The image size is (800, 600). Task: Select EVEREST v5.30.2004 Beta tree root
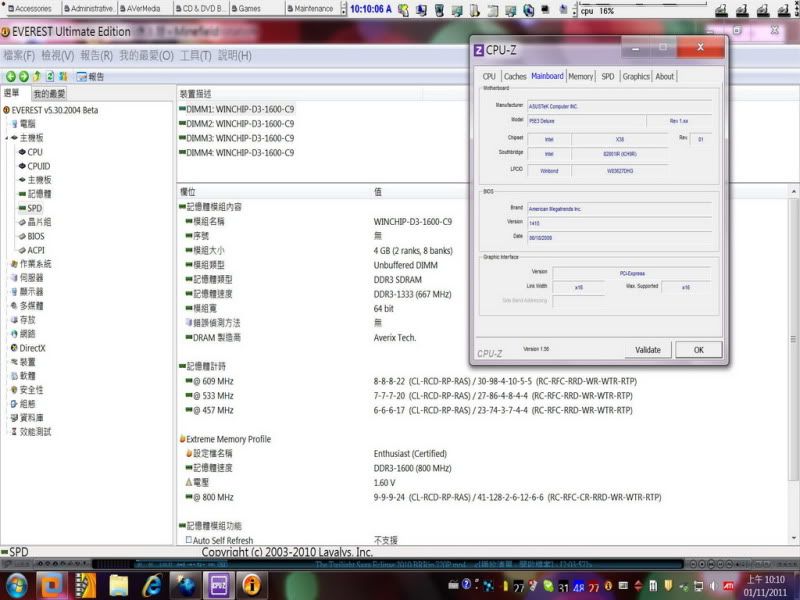pos(51,110)
